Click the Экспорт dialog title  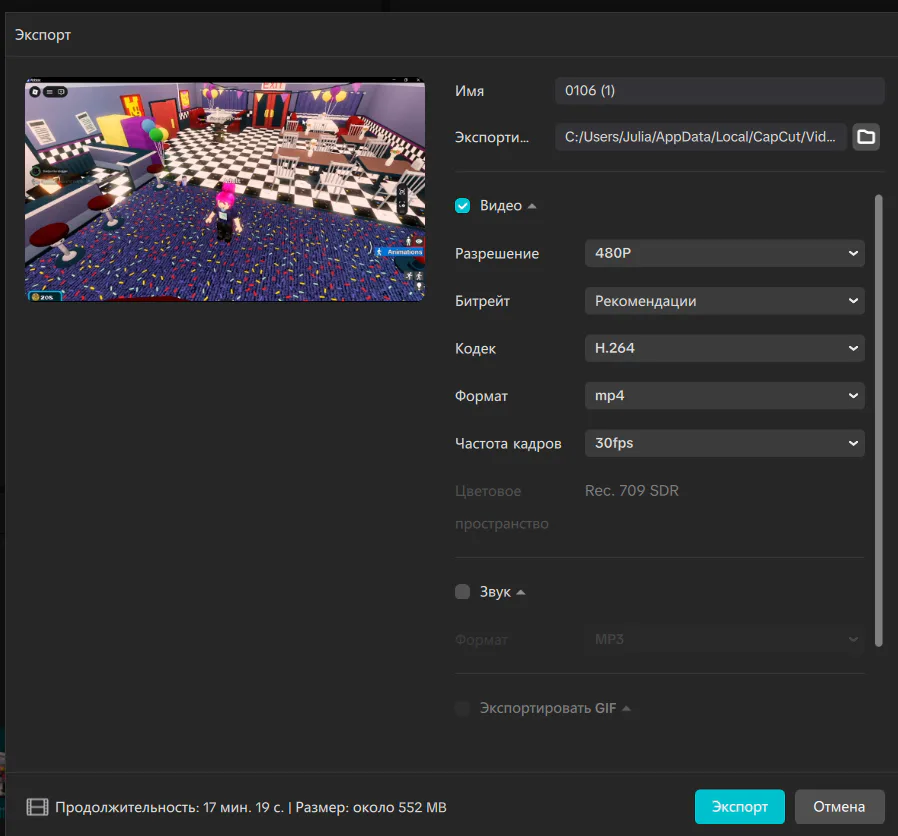(43, 35)
